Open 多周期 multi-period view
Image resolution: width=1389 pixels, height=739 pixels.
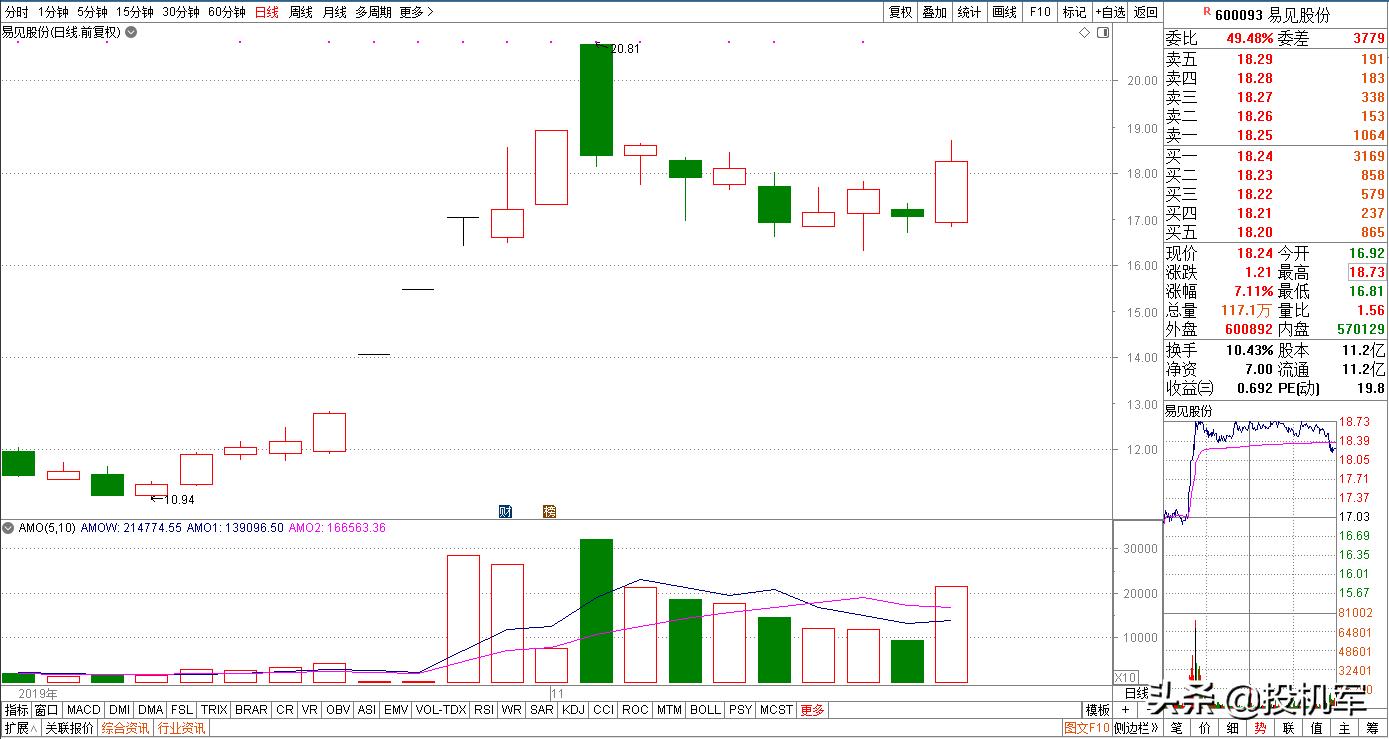click(373, 12)
